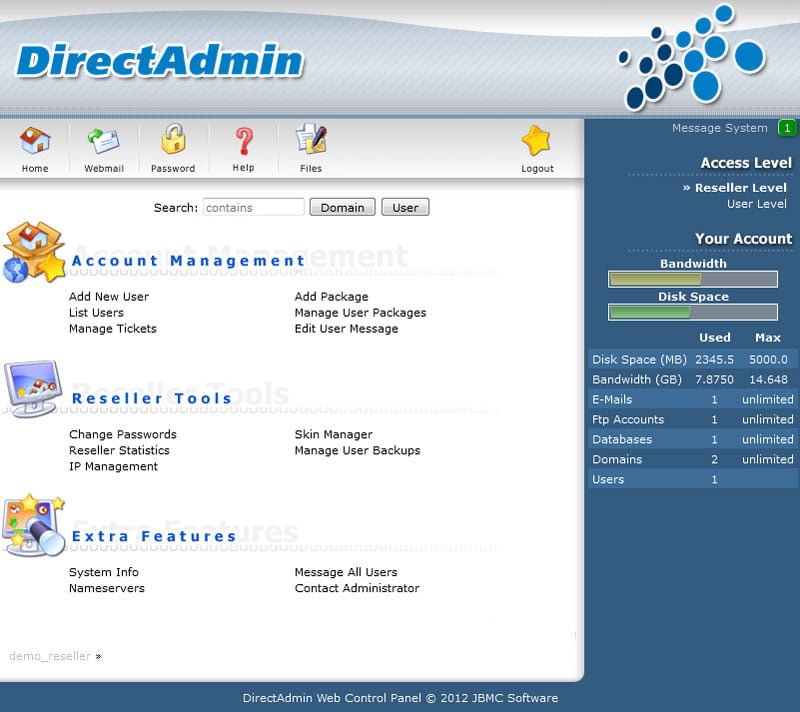The image size is (800, 712).
Task: Open the green Message System counter badge
Action: 787,128
